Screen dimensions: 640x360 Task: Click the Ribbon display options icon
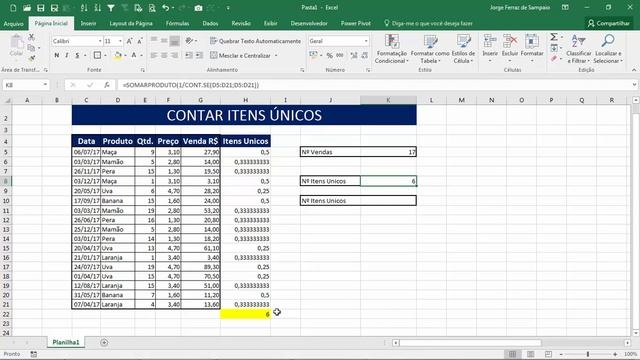(565, 8)
